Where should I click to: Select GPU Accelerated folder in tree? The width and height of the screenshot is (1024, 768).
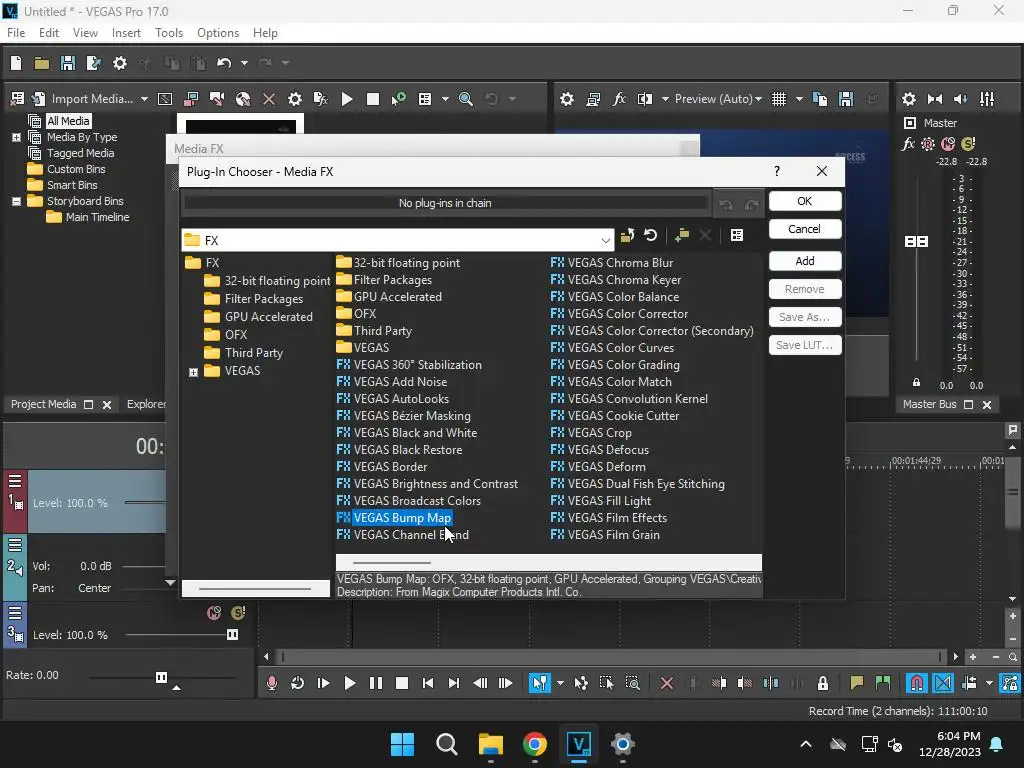point(268,317)
